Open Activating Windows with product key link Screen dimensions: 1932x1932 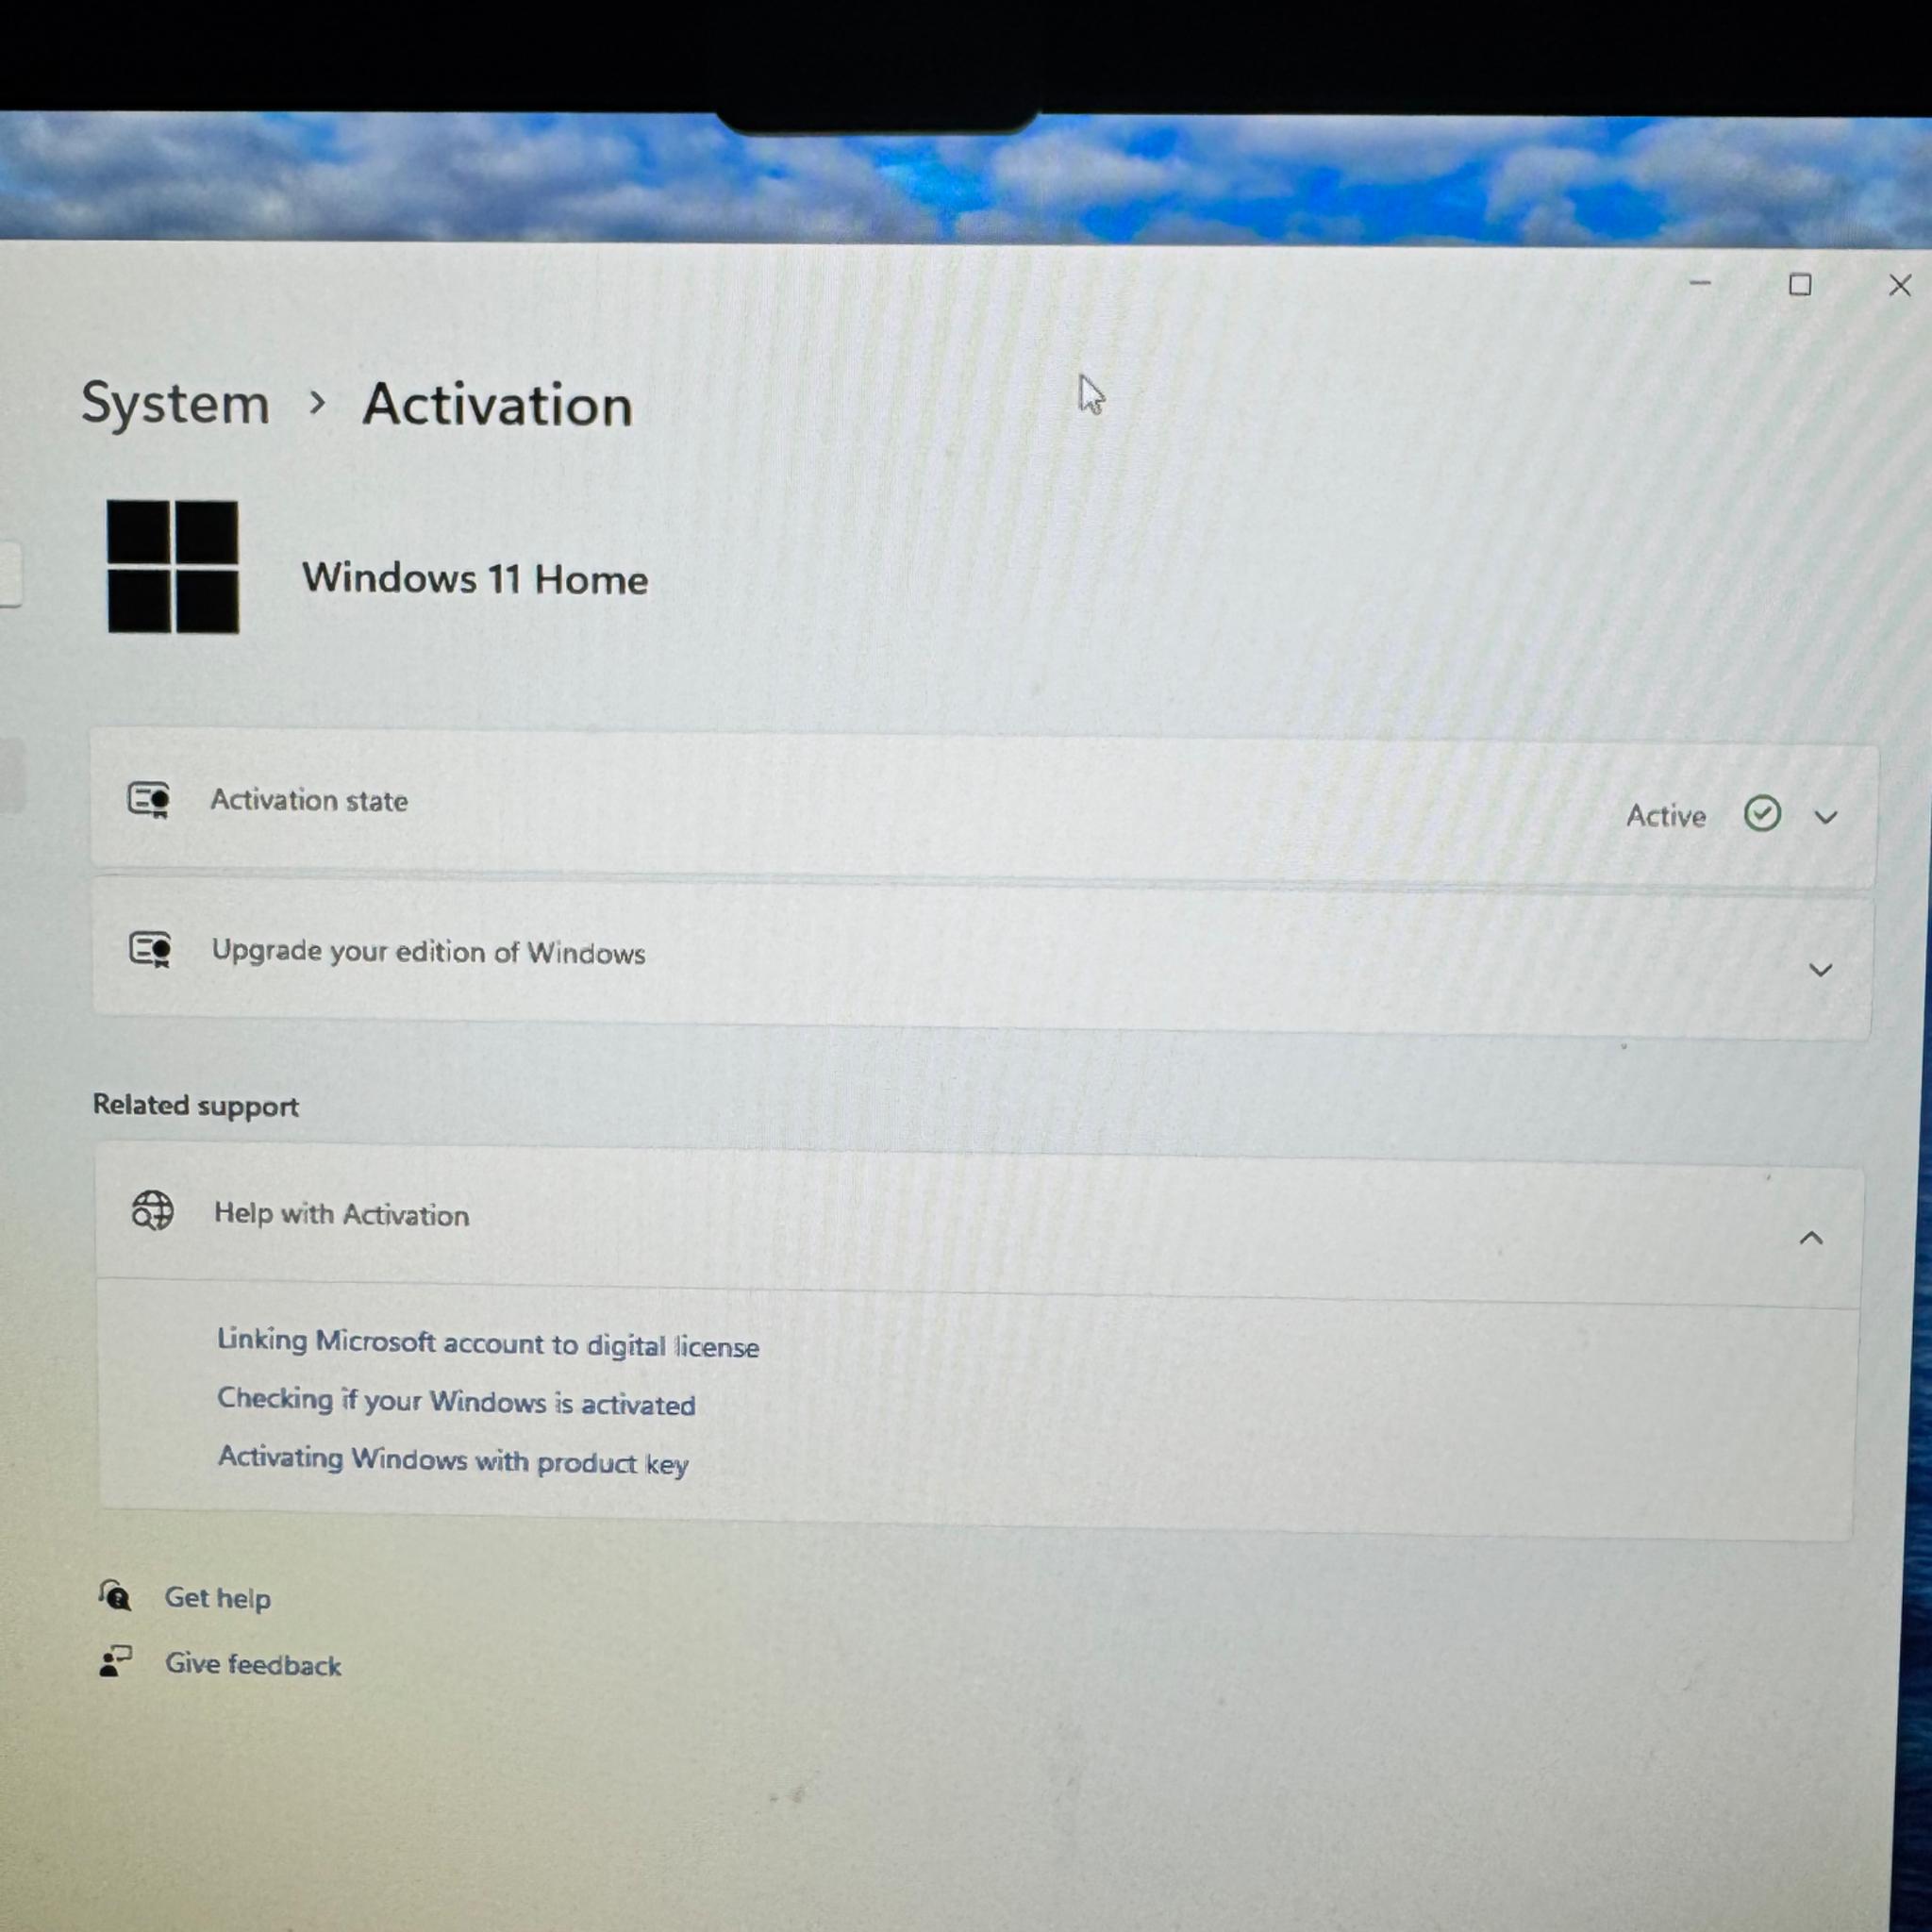(x=453, y=1461)
